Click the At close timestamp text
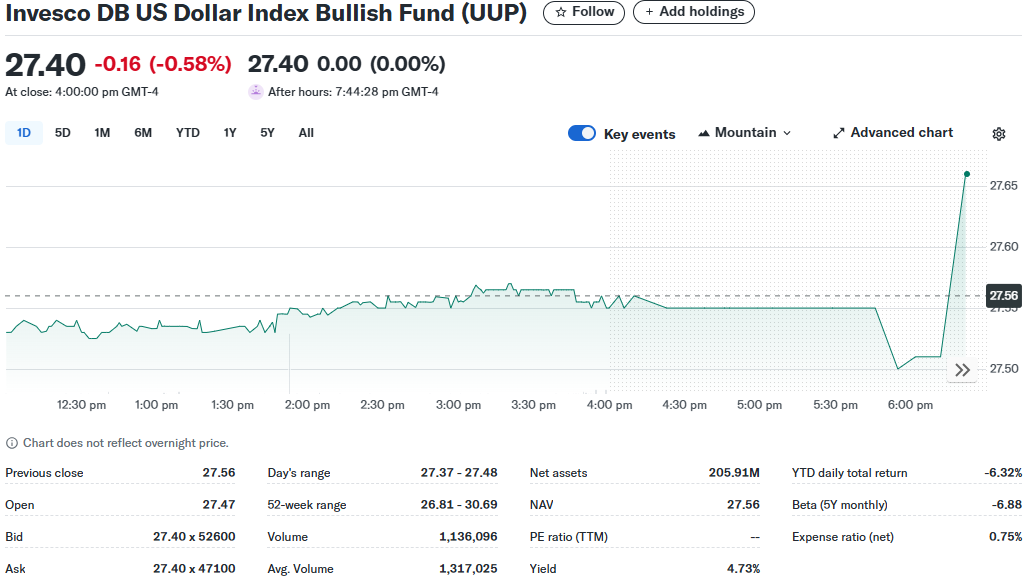Viewport: 1035px width, 579px height. (x=82, y=92)
